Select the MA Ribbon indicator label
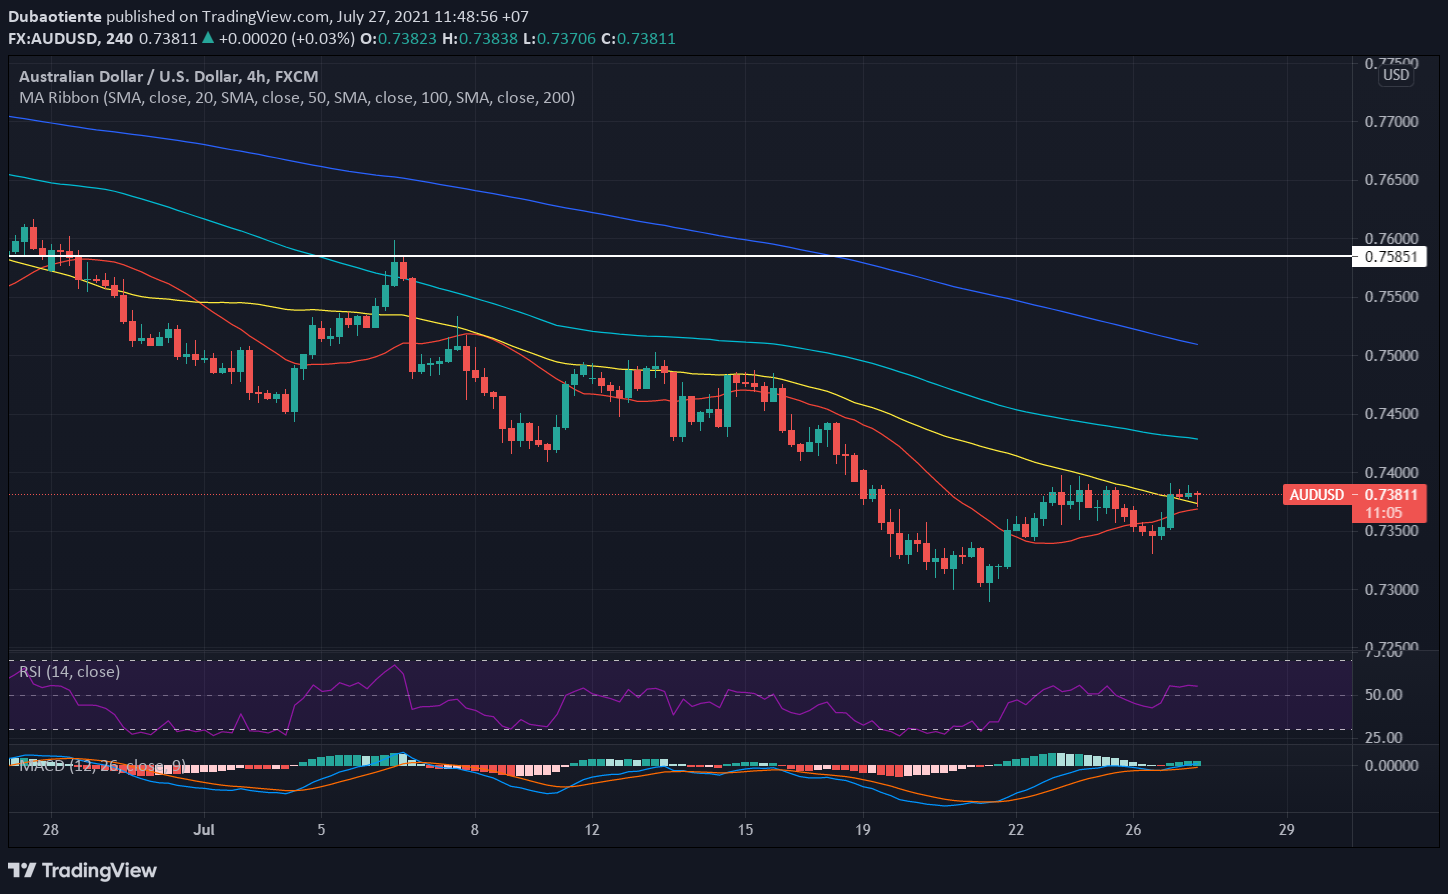Image resolution: width=1448 pixels, height=894 pixels. tap(297, 98)
